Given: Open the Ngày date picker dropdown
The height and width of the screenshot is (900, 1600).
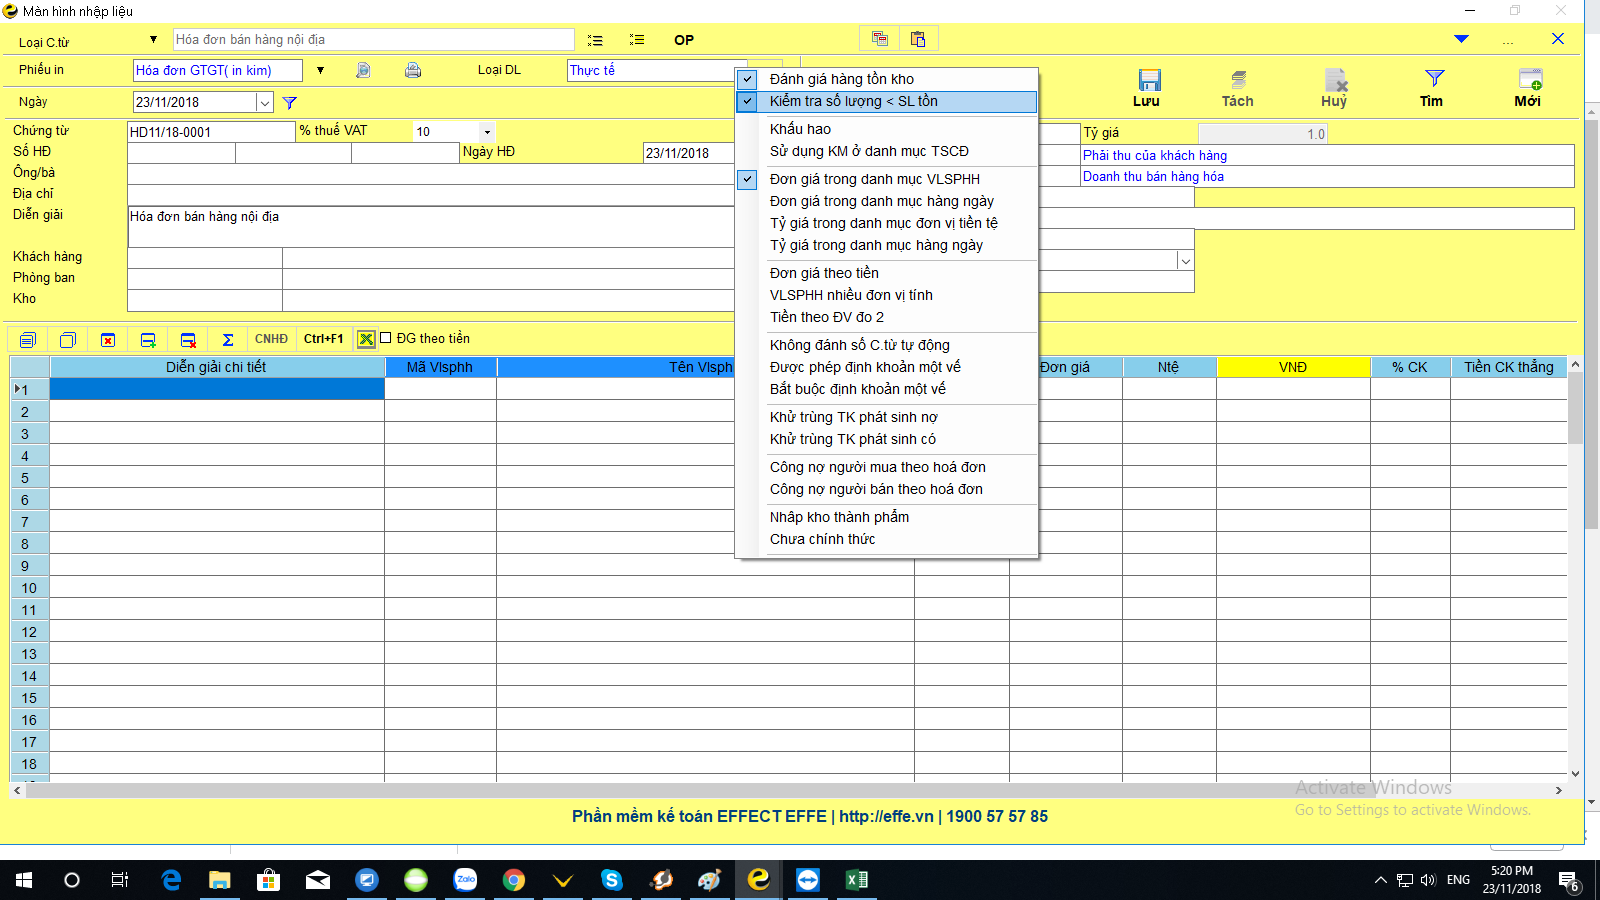Looking at the screenshot, I should click(265, 102).
